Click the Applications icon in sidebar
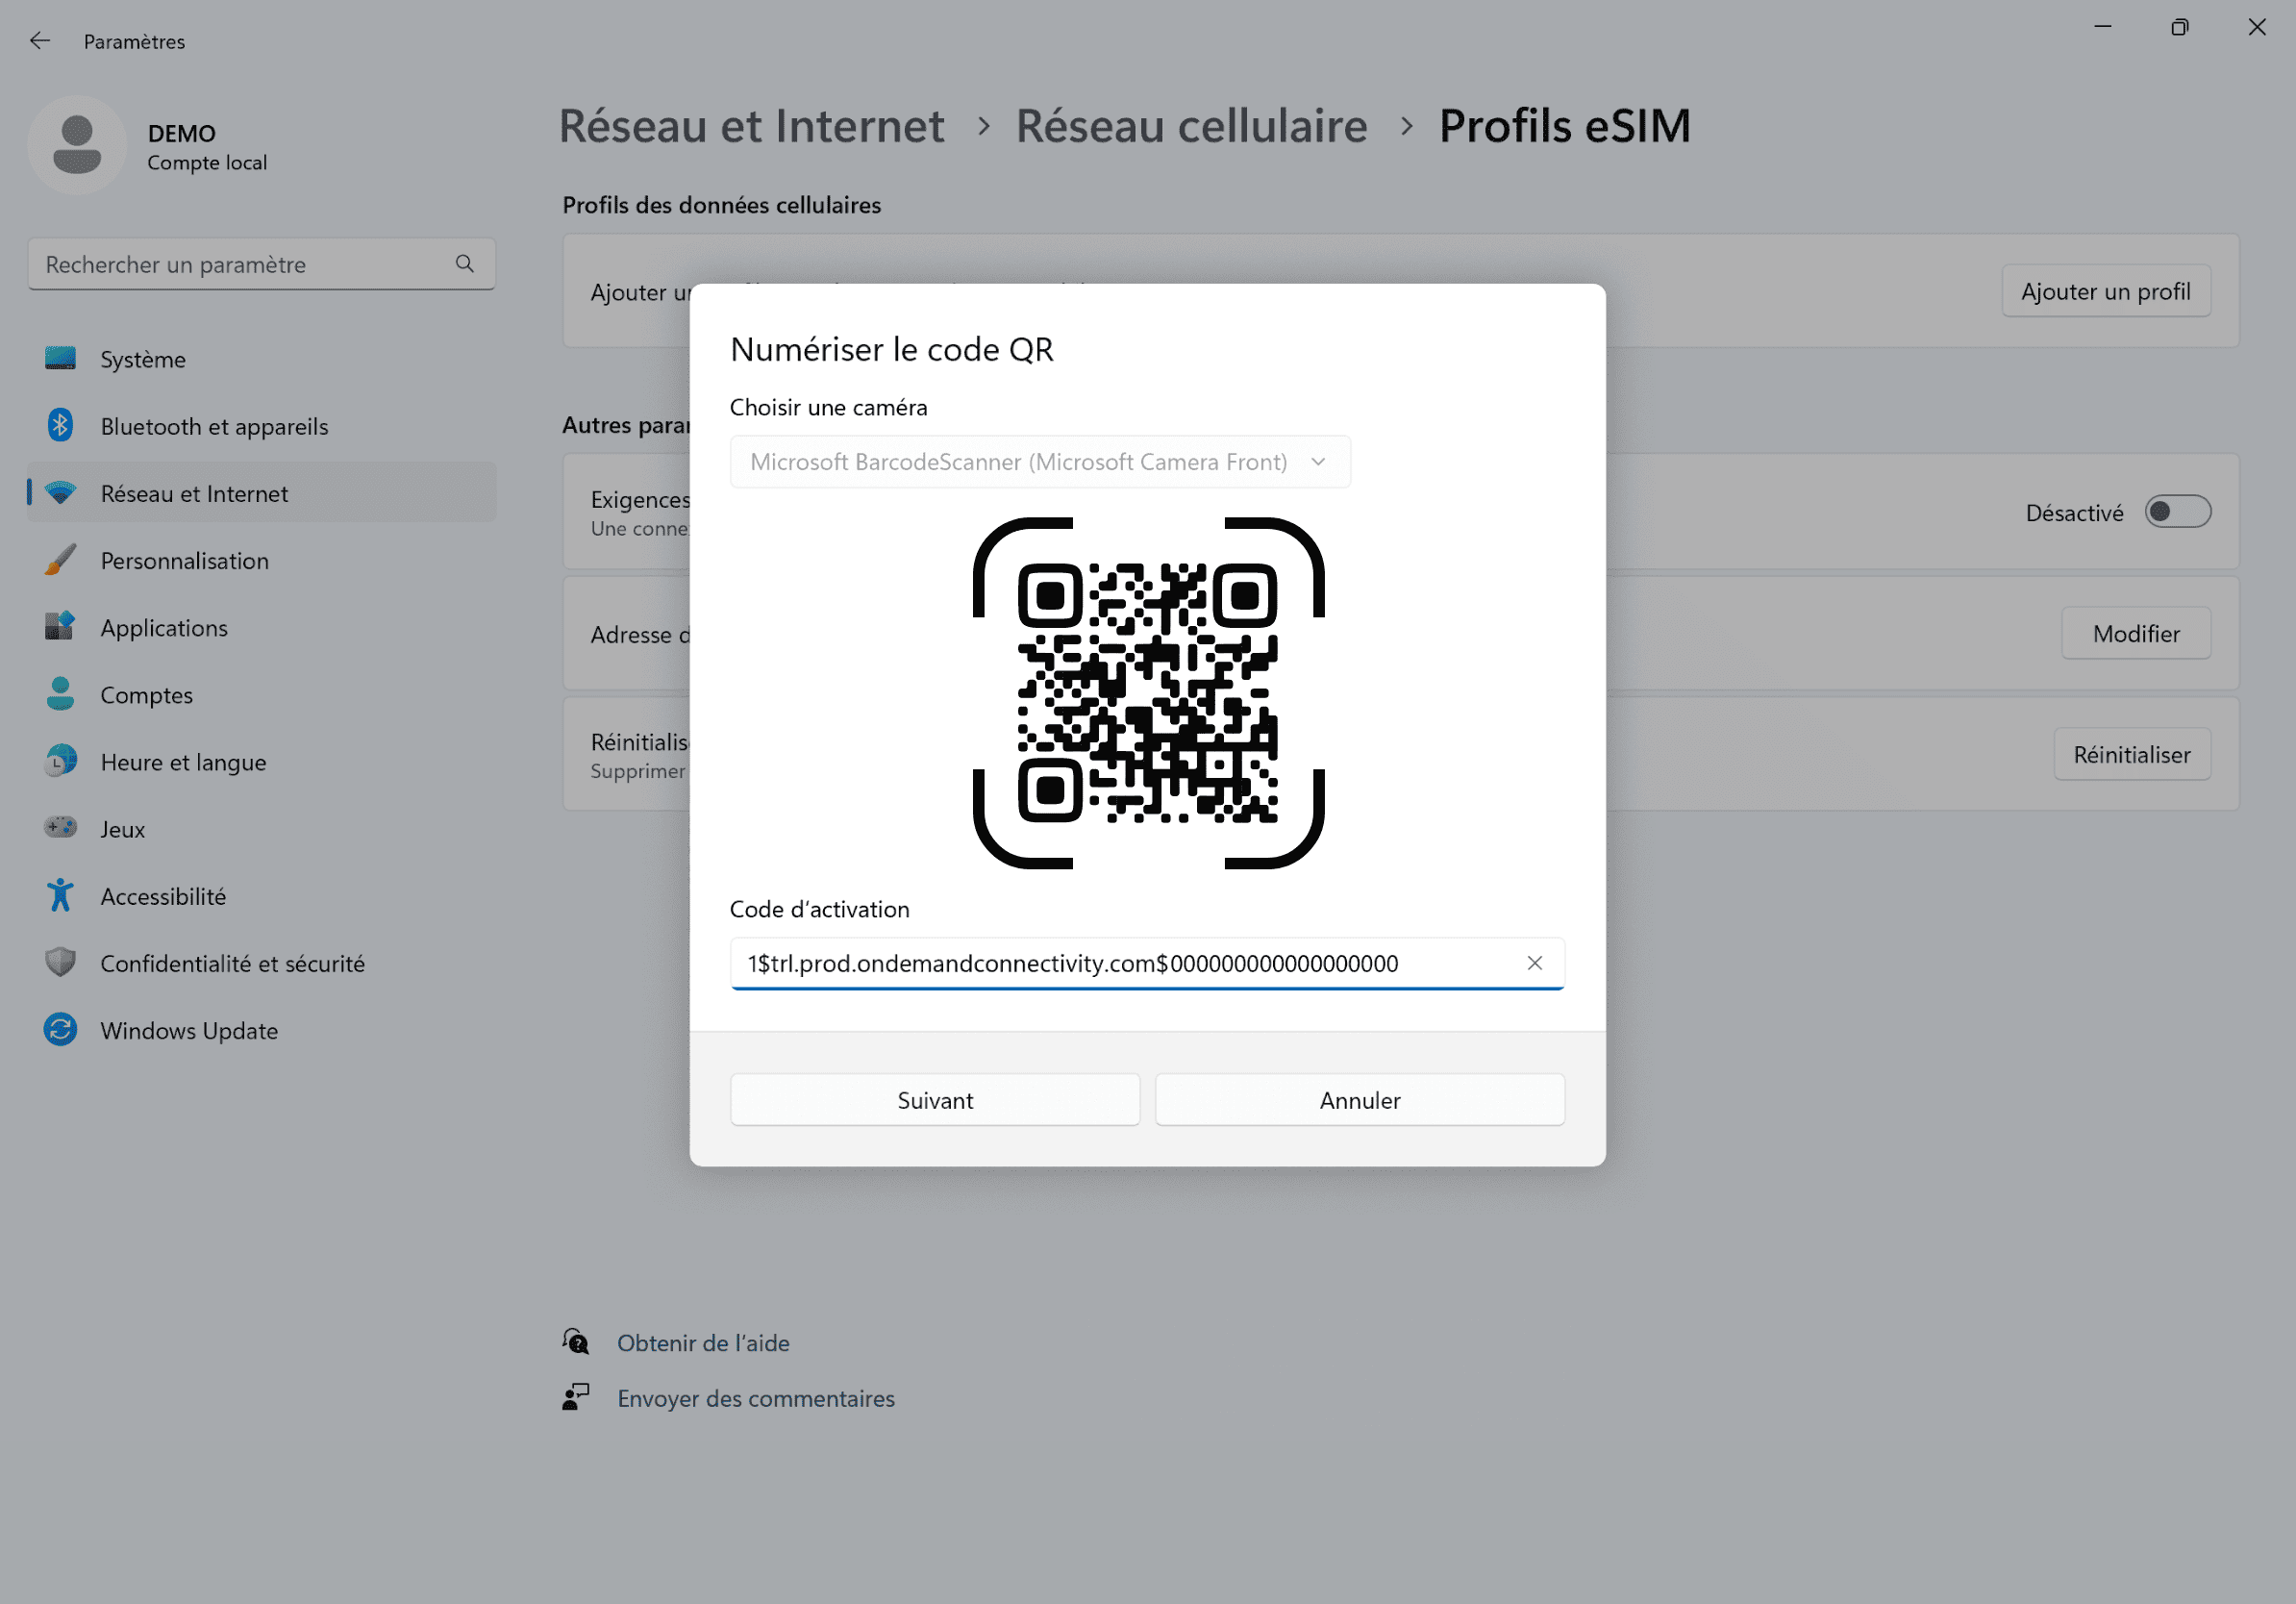 pos(60,627)
